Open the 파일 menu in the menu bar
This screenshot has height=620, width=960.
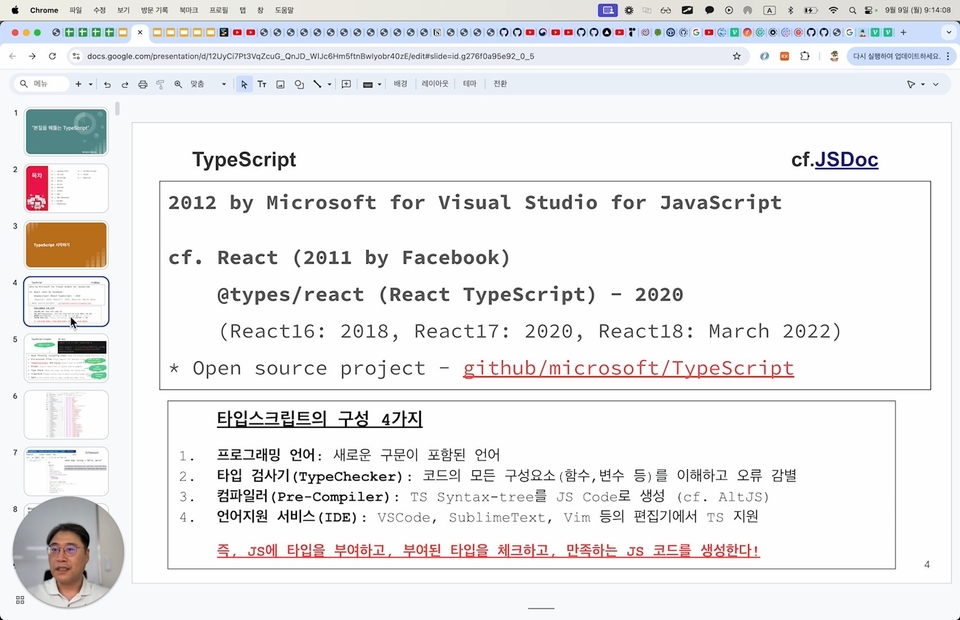(75, 10)
